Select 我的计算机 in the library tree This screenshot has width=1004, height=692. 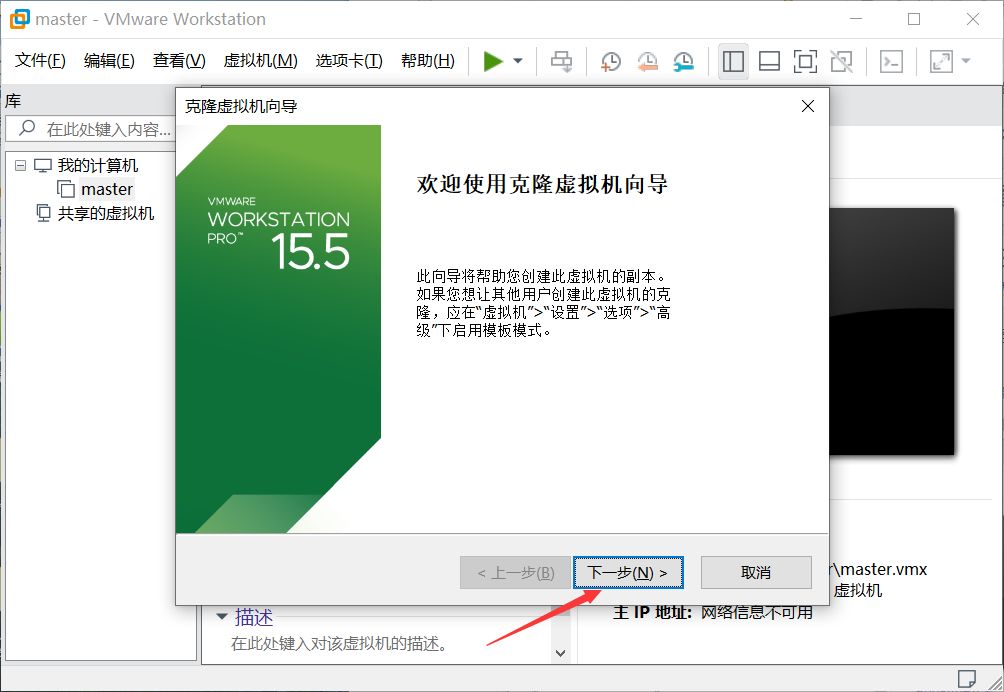(97, 166)
